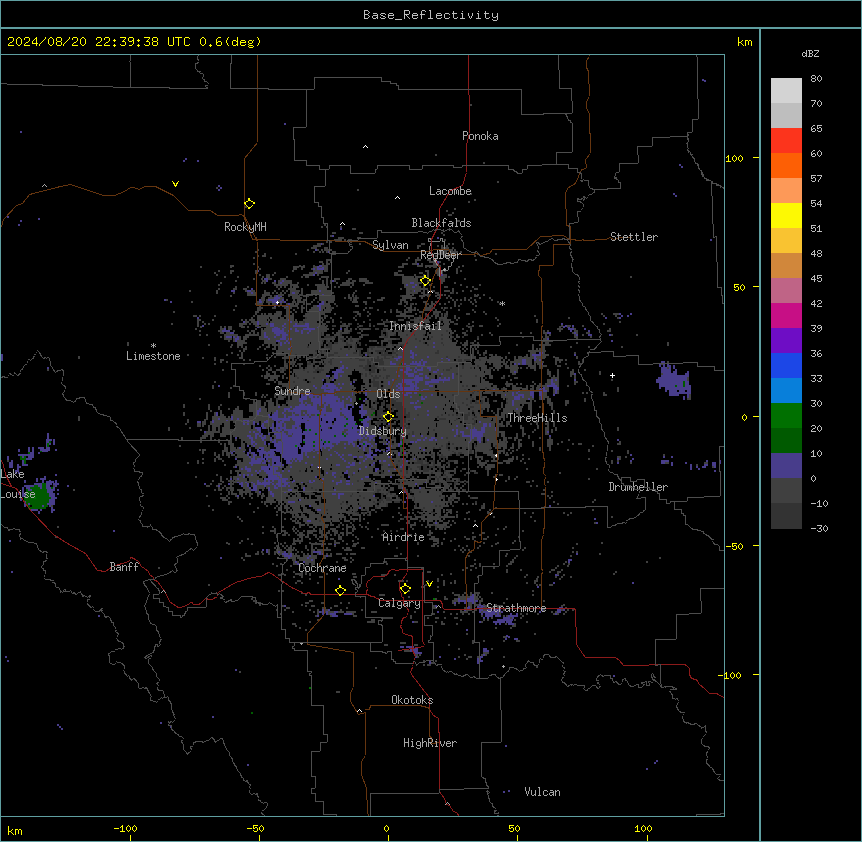
Task: Click the Sylvan label
Action: (x=390, y=245)
